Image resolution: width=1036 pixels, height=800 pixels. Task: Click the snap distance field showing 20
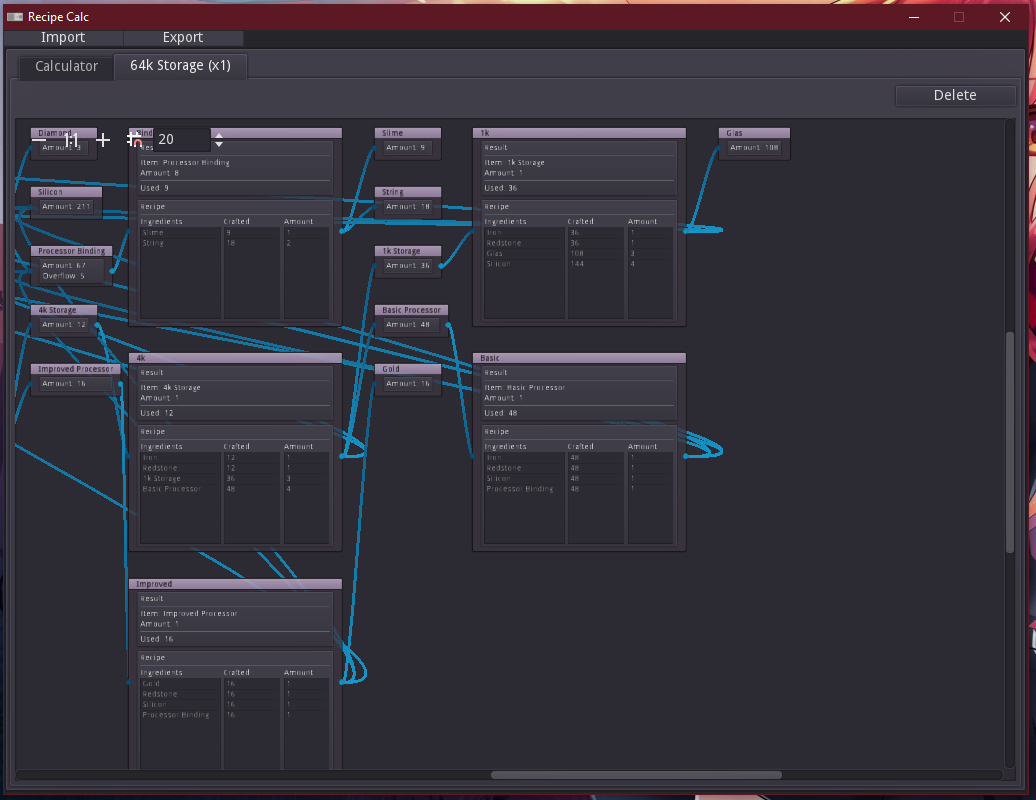click(x=180, y=140)
